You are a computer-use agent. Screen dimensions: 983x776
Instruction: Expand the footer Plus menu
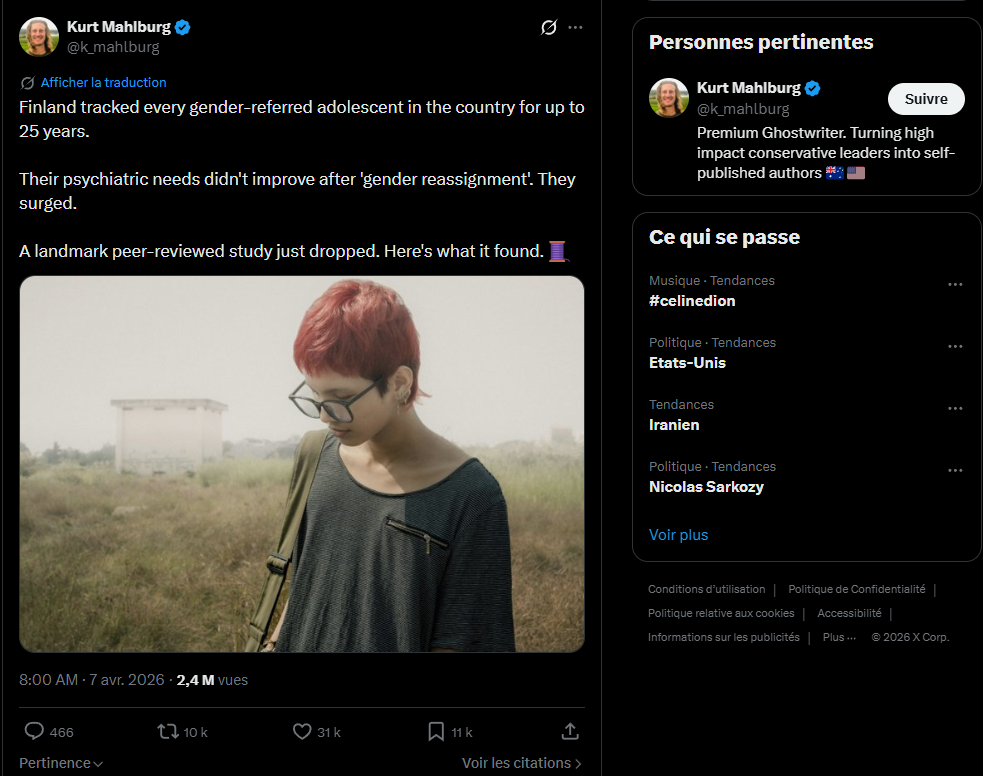839,637
